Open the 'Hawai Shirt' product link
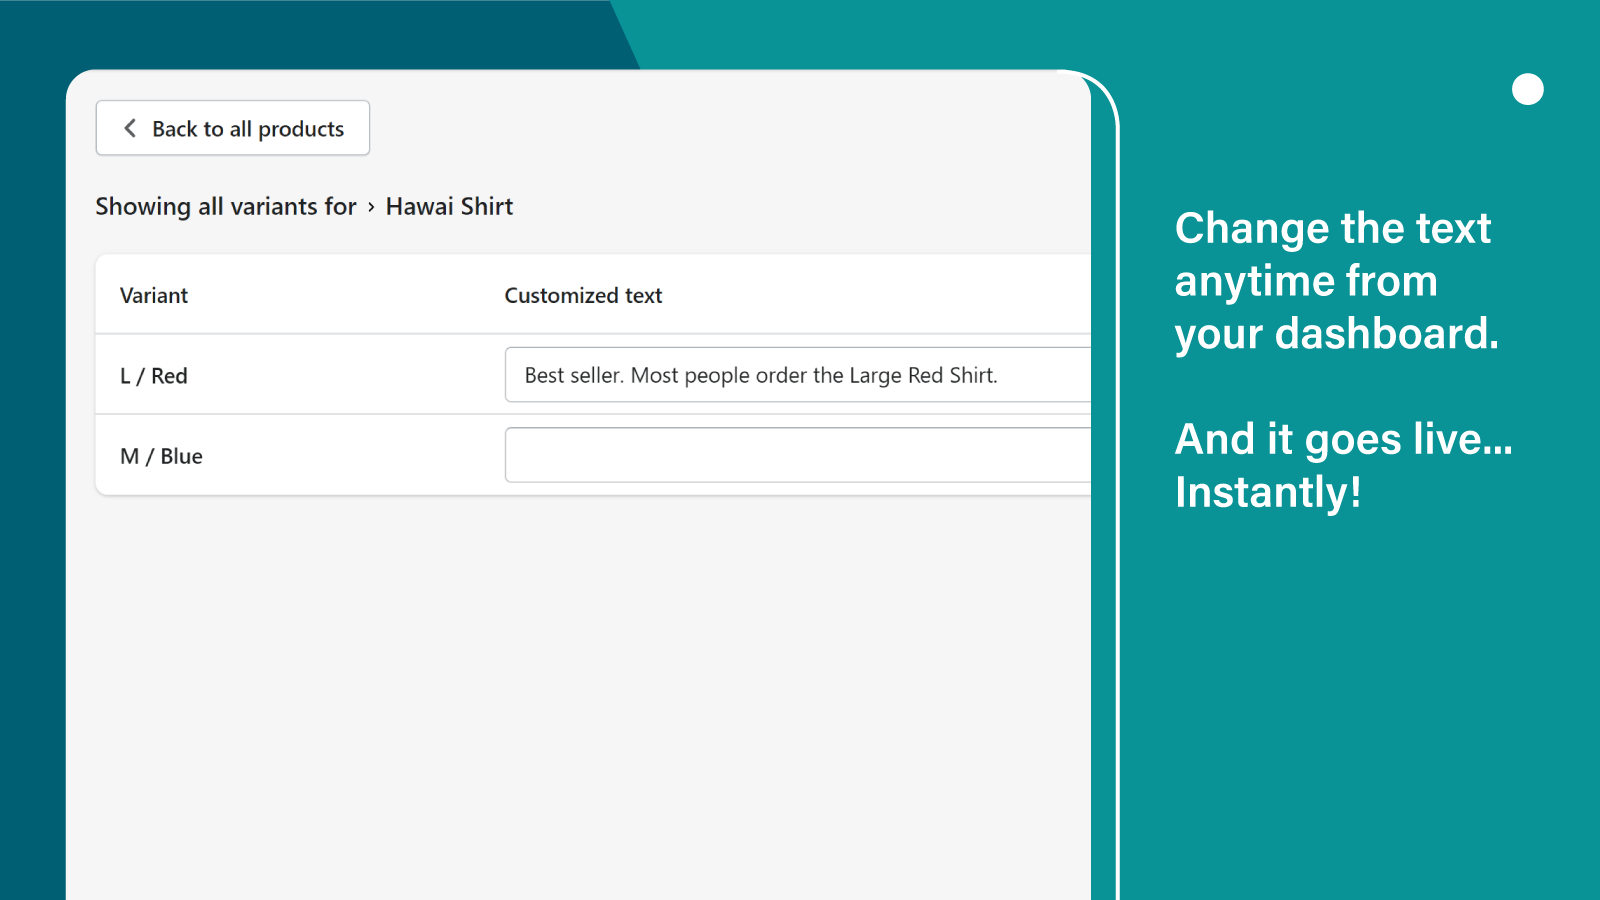1600x900 pixels. pyautogui.click(x=449, y=206)
